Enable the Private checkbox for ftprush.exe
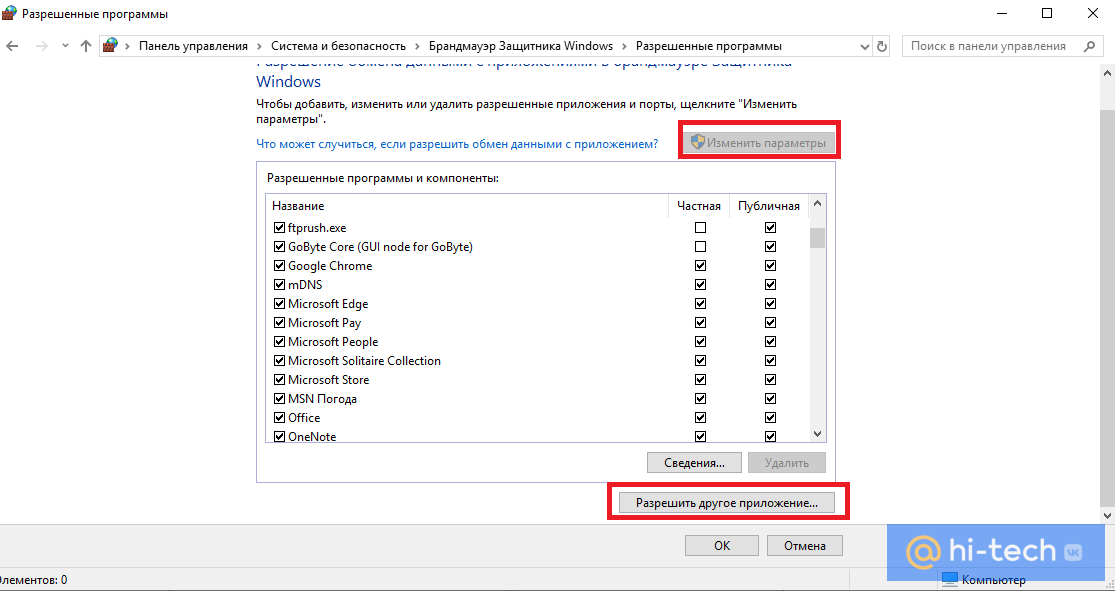This screenshot has height=591, width=1115. click(x=700, y=228)
